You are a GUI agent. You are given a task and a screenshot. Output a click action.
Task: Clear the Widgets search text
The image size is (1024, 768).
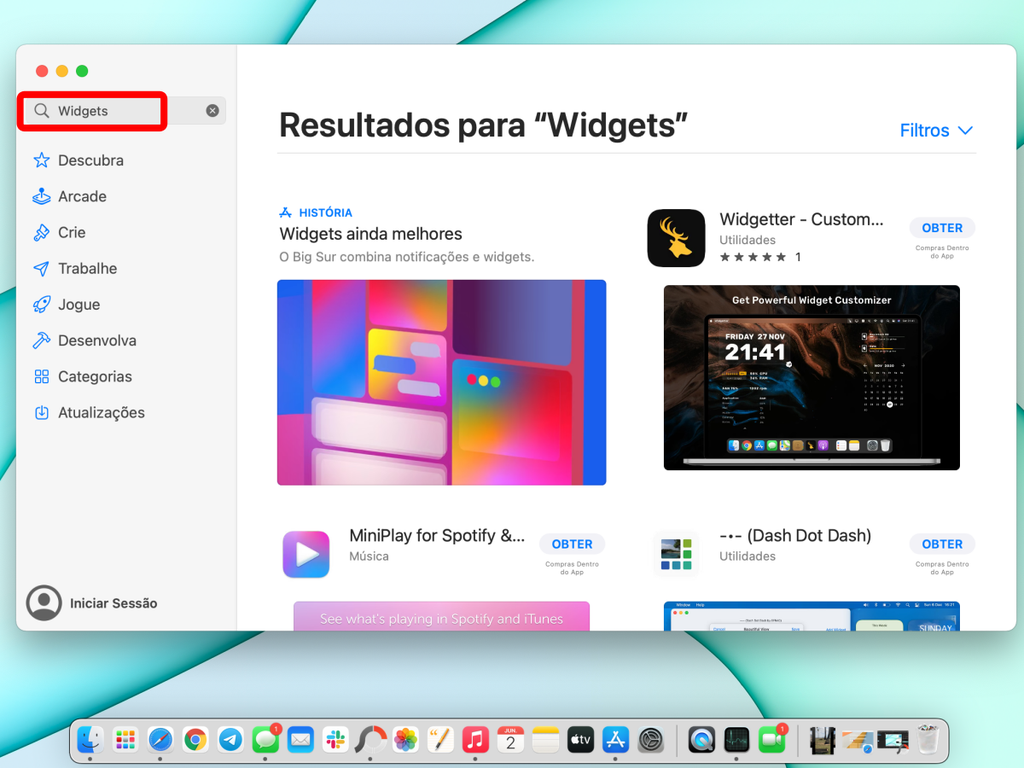pyautogui.click(x=212, y=110)
